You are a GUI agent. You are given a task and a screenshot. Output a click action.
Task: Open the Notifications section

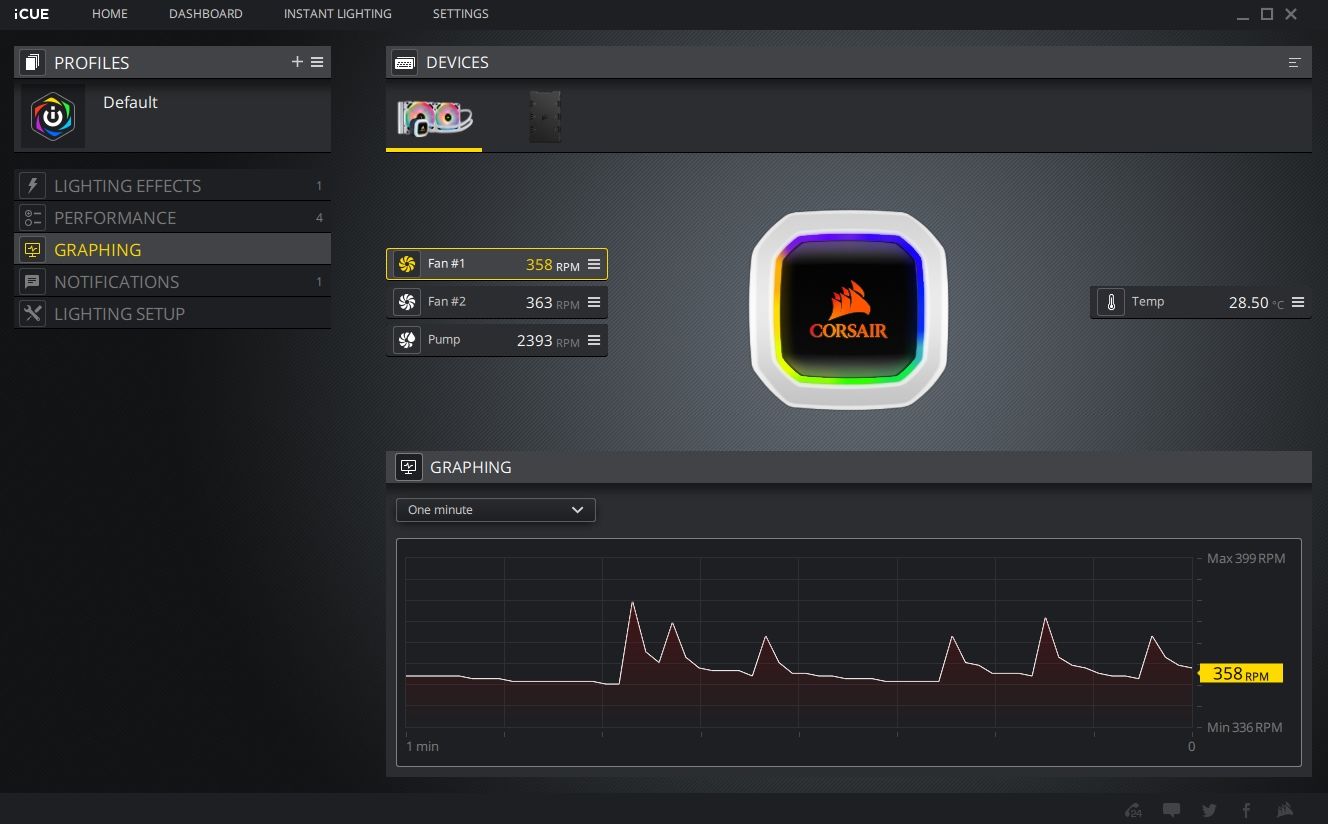pyautogui.click(x=172, y=282)
